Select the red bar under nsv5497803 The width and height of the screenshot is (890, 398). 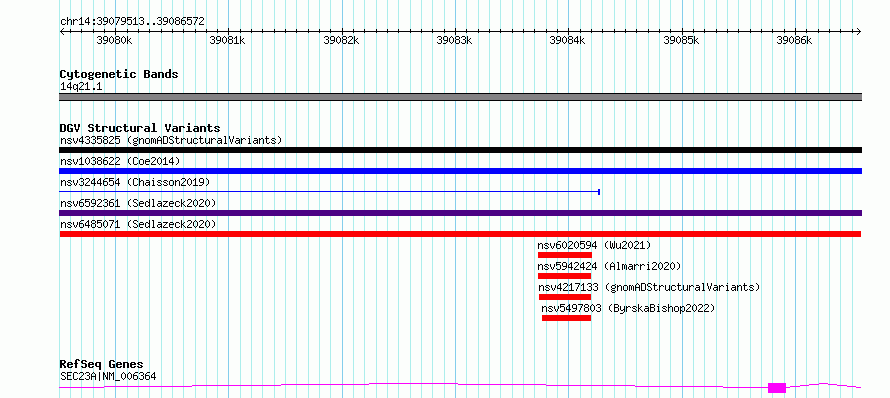566,318
